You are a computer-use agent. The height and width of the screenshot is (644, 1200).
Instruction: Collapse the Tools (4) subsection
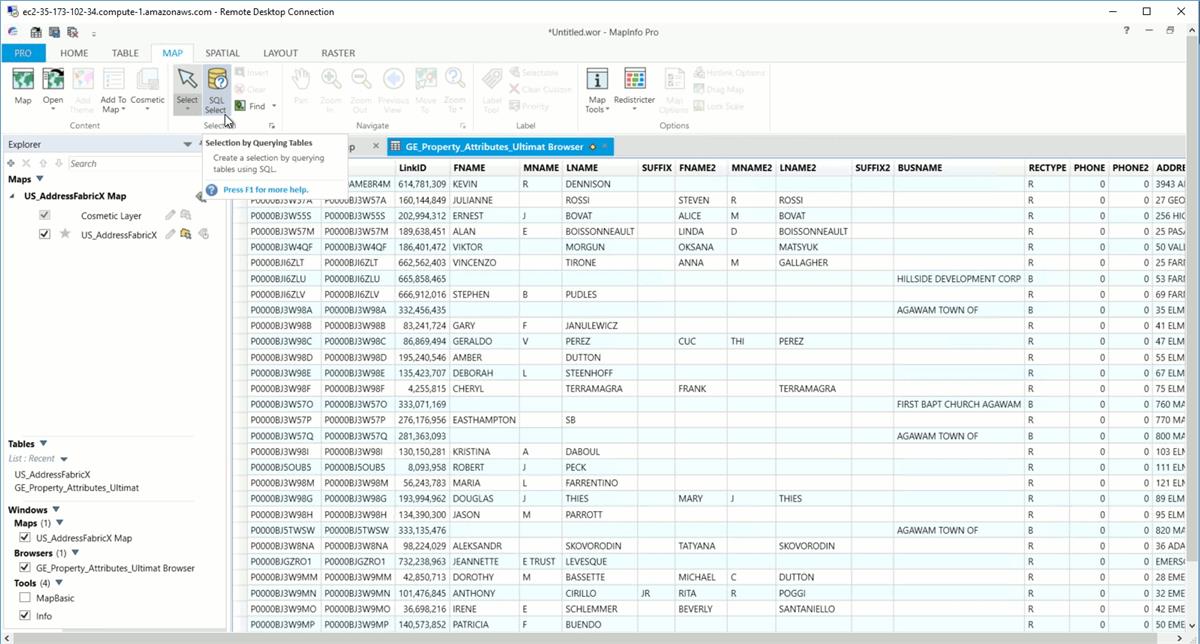pos(57,583)
